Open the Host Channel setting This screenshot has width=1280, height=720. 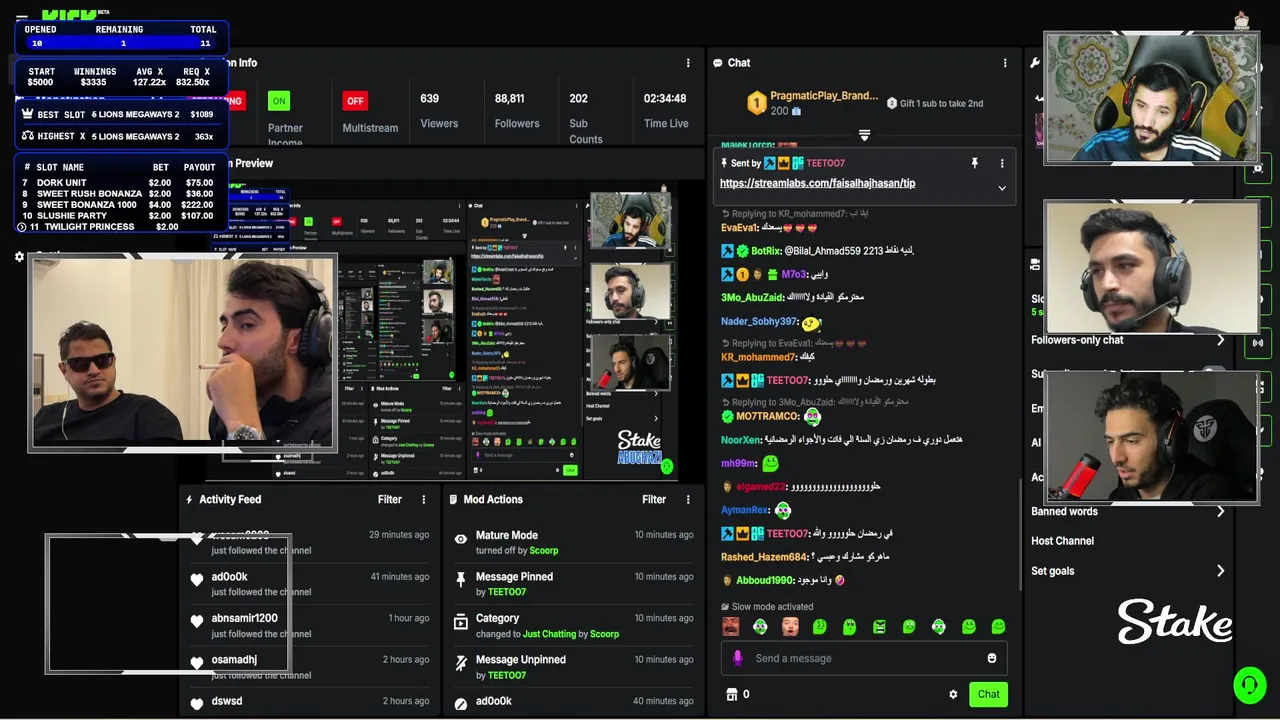pos(1062,541)
